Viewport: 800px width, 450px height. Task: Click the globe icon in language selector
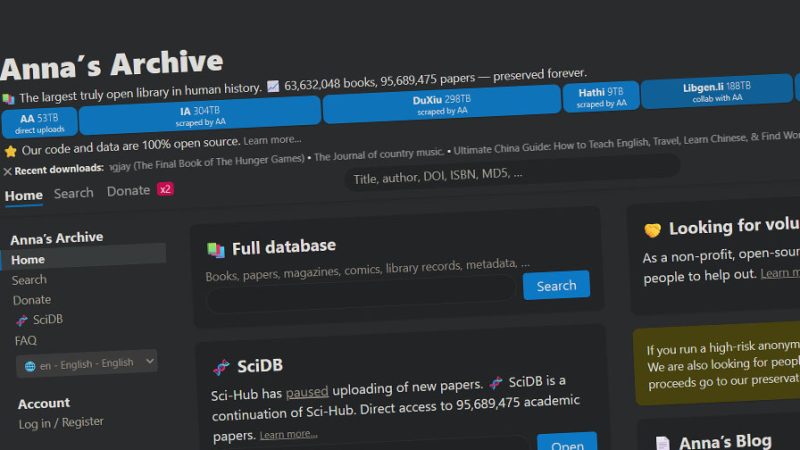30,366
